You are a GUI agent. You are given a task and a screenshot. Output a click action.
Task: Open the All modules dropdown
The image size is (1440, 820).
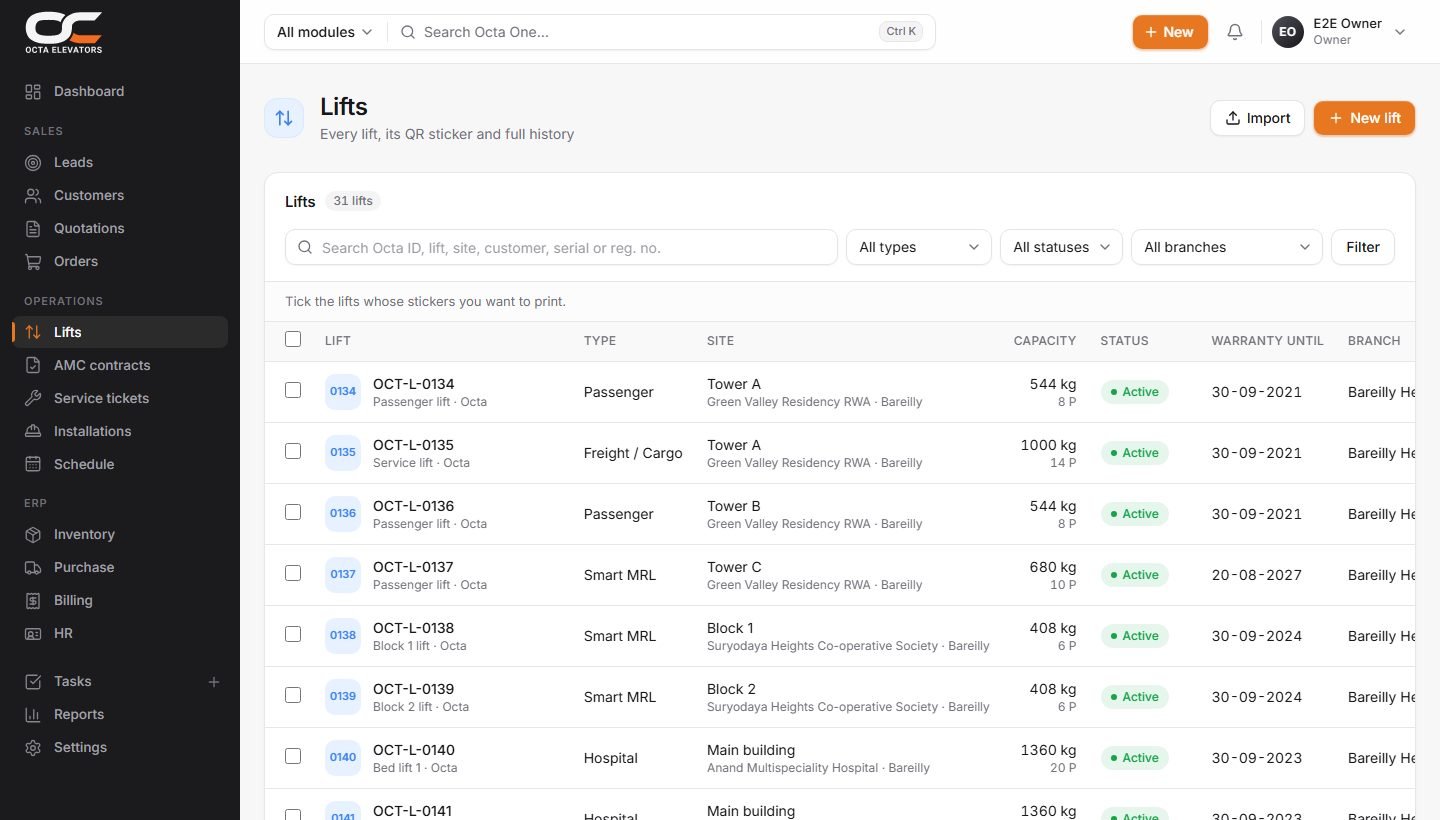point(325,32)
